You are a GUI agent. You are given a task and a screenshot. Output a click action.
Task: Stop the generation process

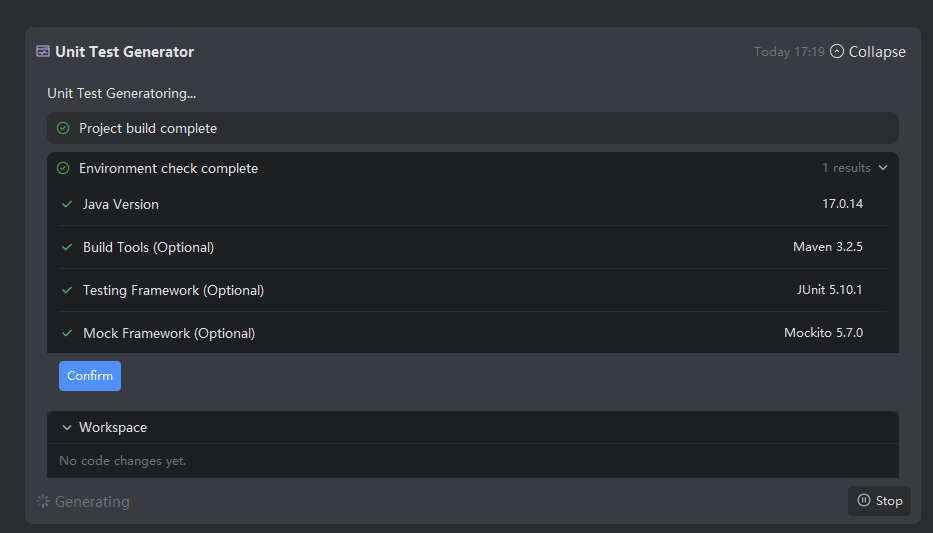coord(879,501)
